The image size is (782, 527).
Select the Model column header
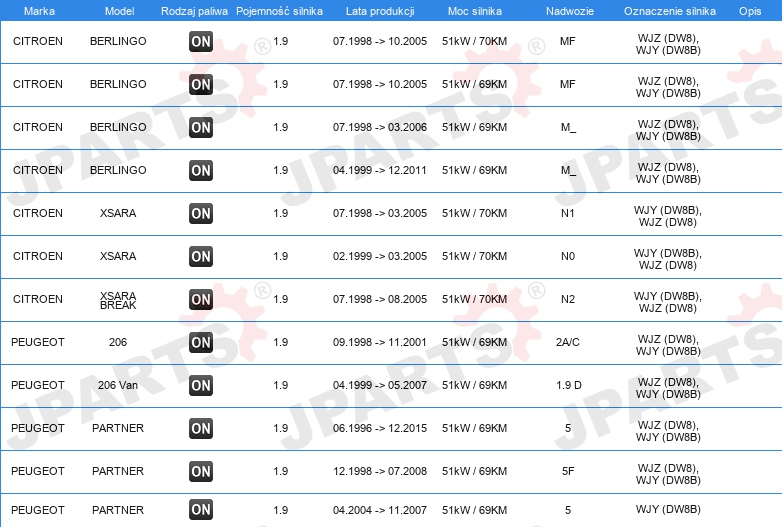point(120,11)
